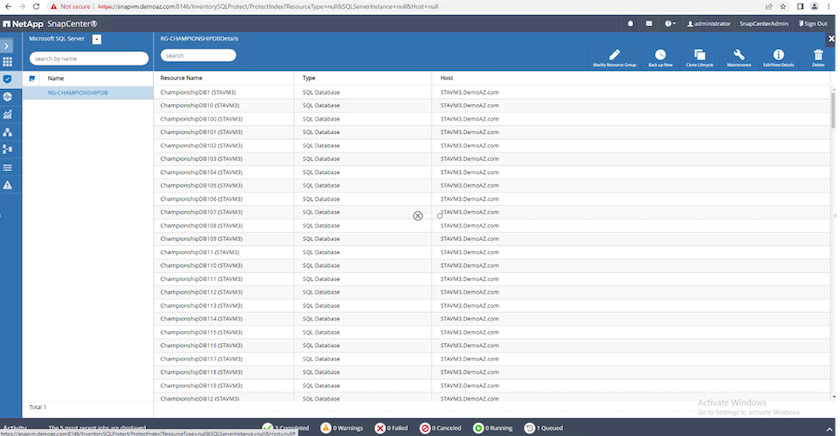Open the Settings sliders icon in sidebar
This screenshot has width=840, height=436.
pyautogui.click(x=8, y=168)
